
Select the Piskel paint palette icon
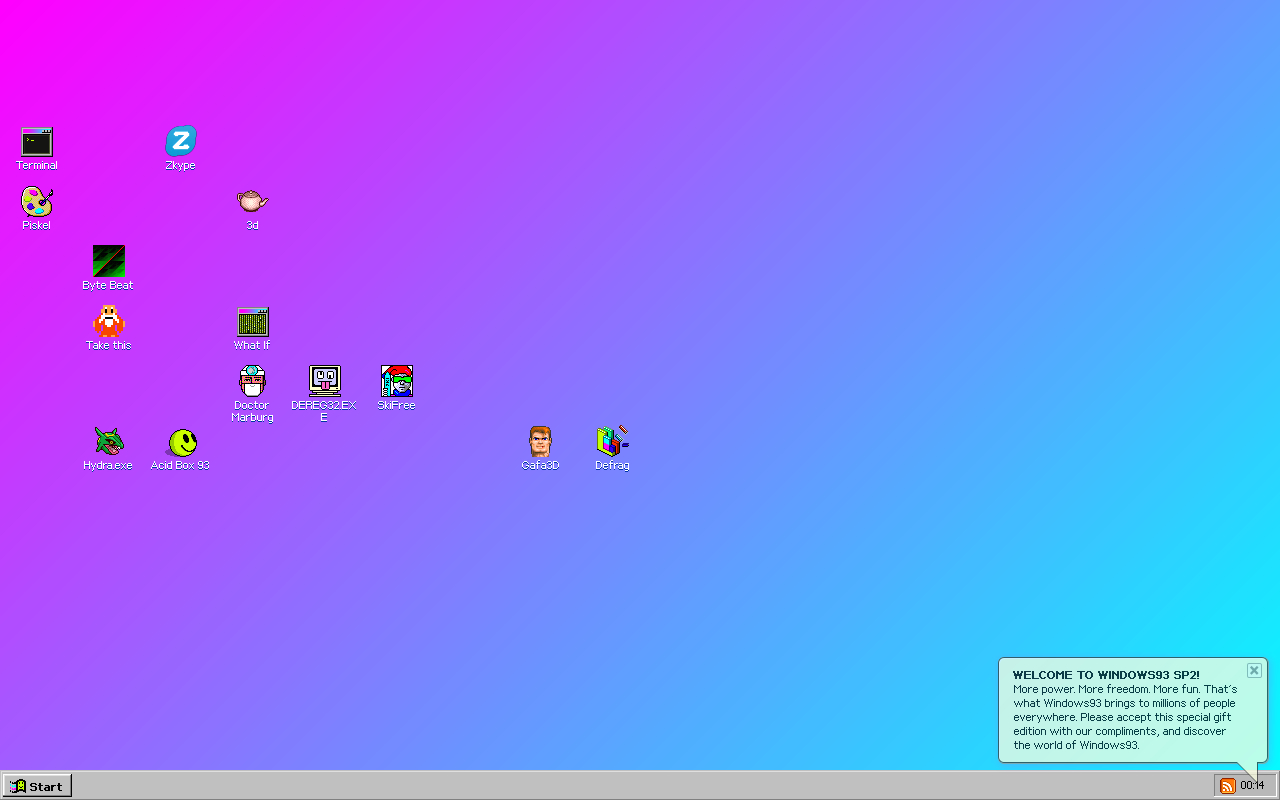(37, 202)
